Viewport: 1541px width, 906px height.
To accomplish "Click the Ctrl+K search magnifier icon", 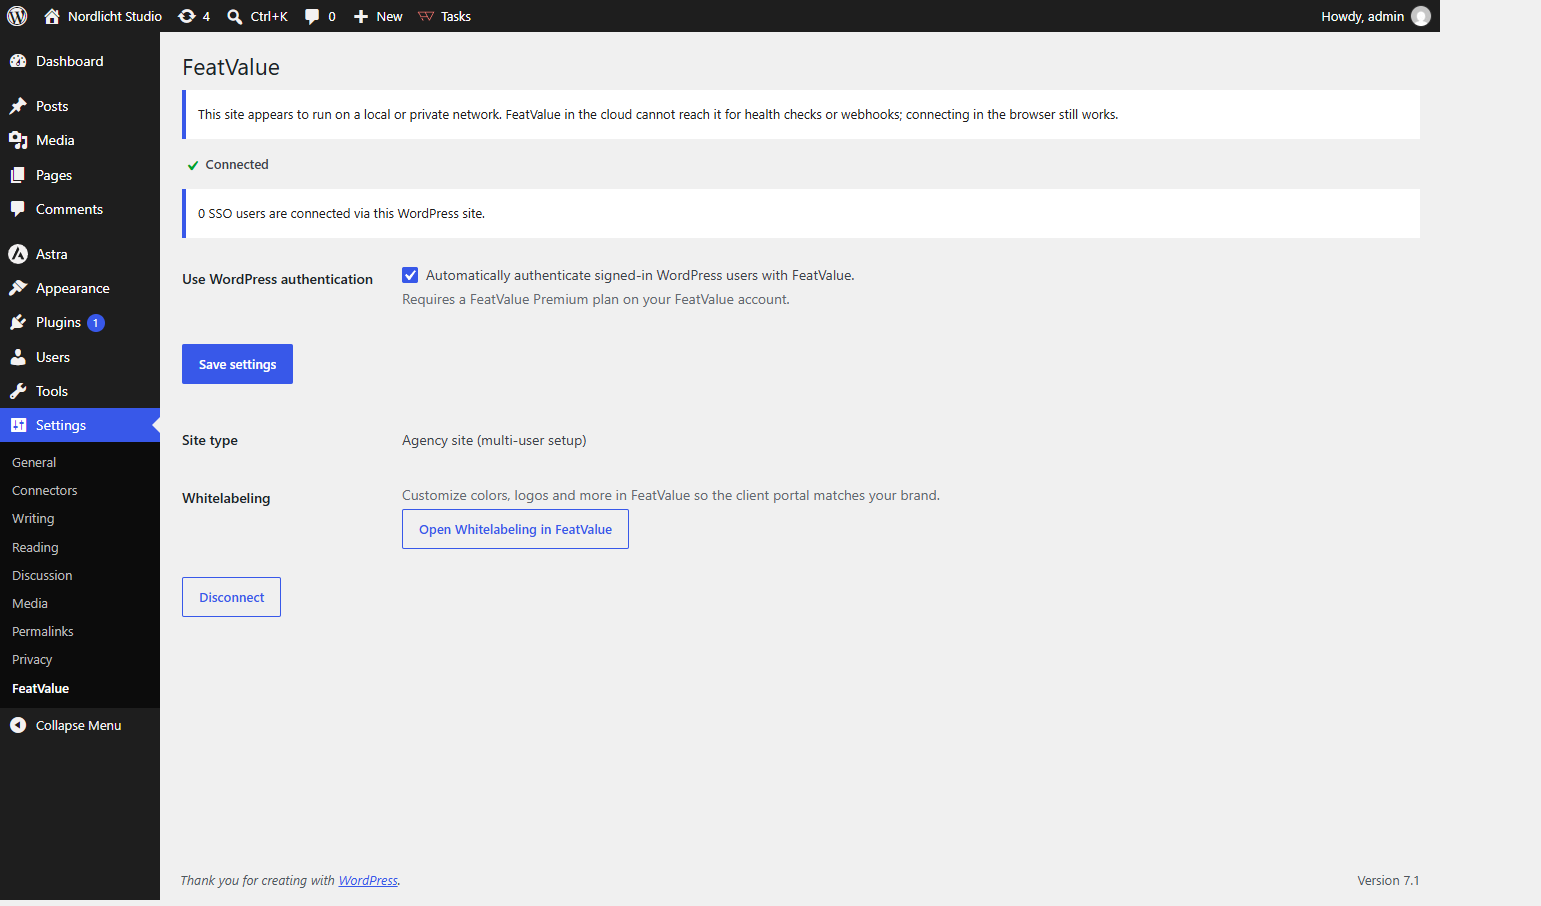I will [x=235, y=17].
